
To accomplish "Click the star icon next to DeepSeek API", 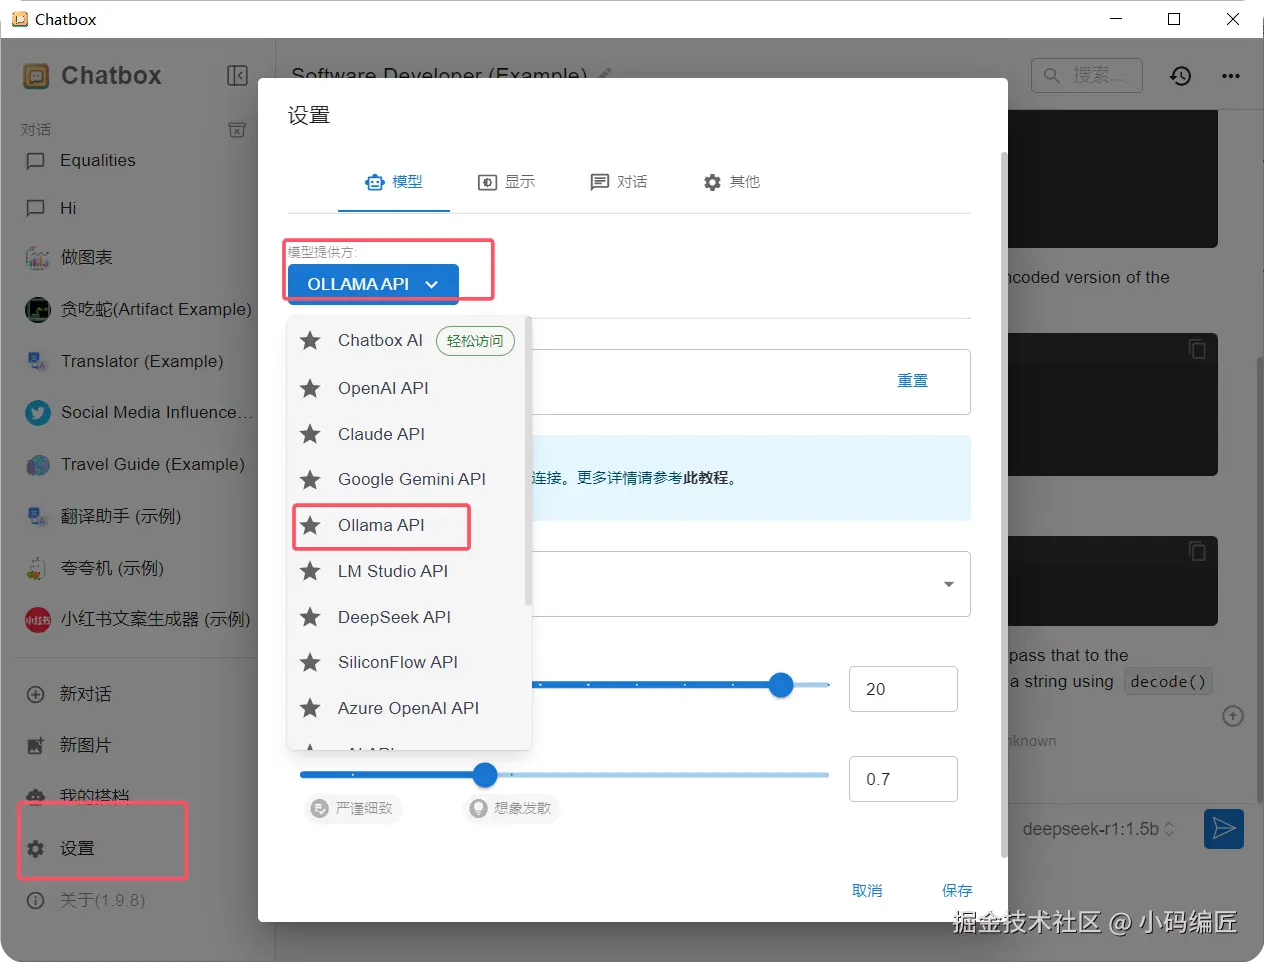I will point(311,617).
